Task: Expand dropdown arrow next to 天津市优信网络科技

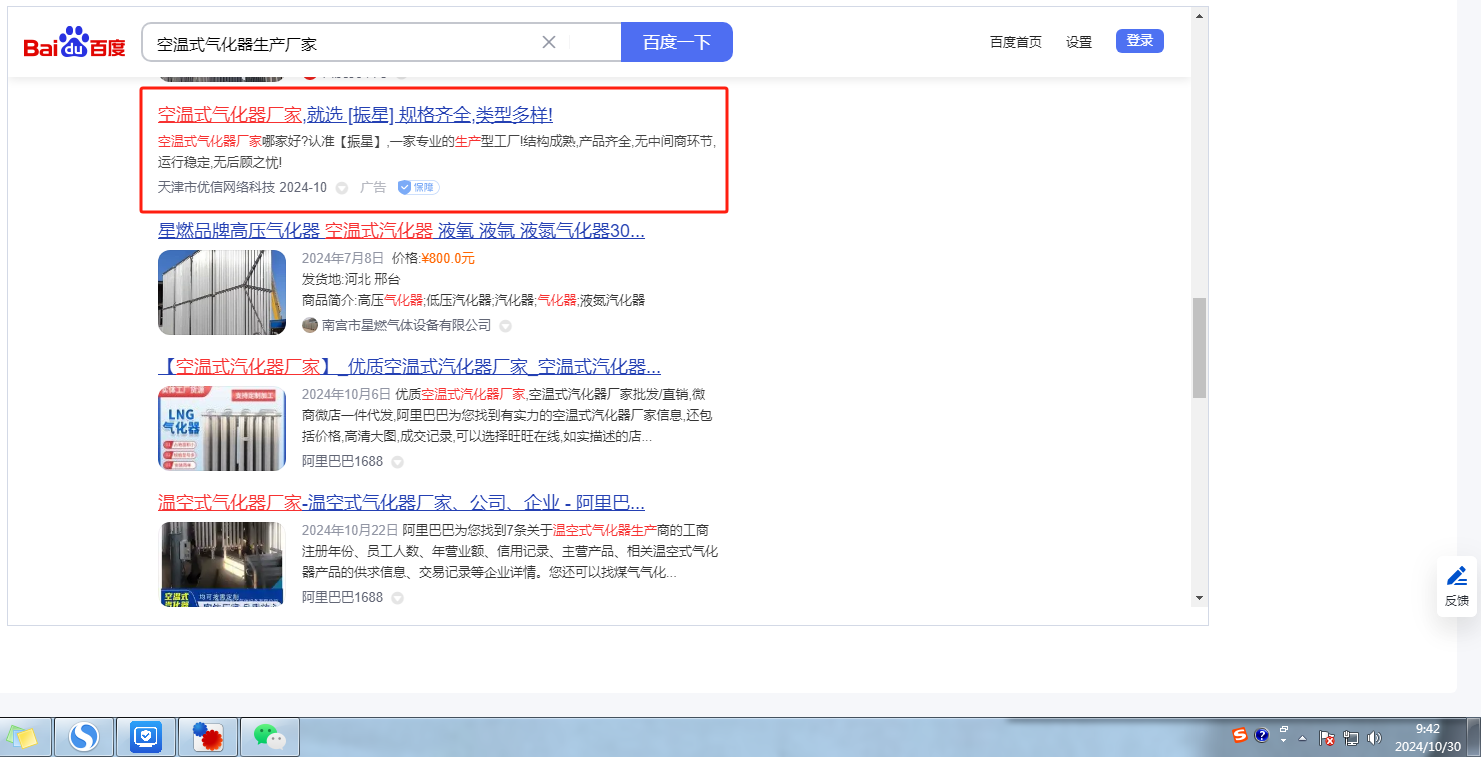Action: [342, 188]
